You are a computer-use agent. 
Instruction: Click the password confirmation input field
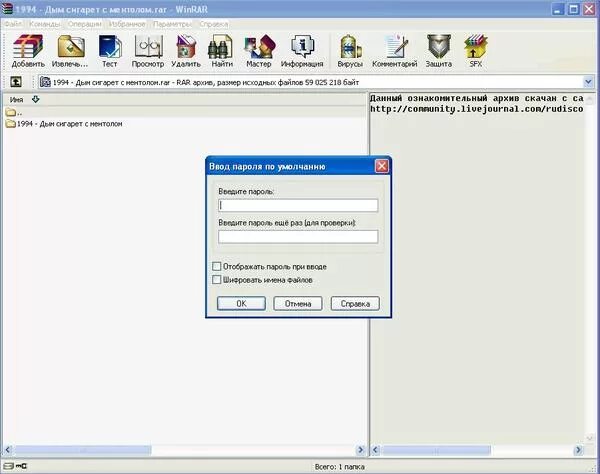pos(298,237)
